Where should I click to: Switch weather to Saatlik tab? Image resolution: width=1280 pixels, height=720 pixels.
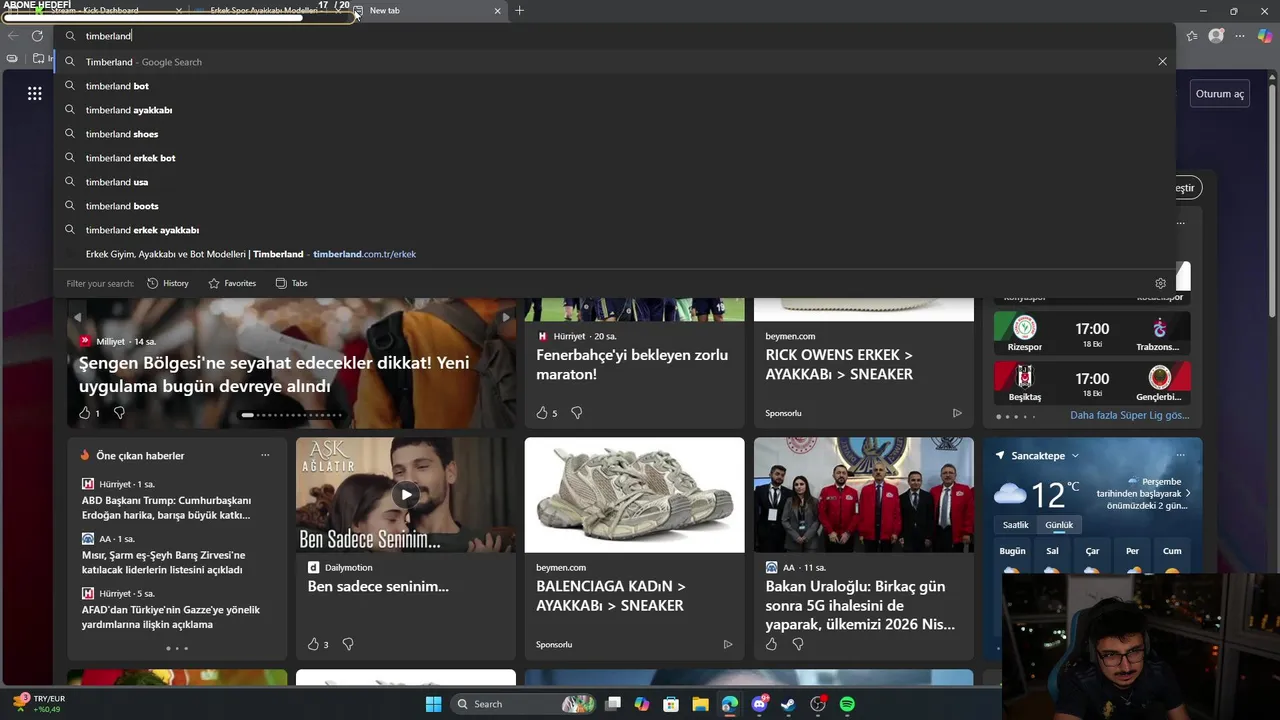tap(1015, 525)
